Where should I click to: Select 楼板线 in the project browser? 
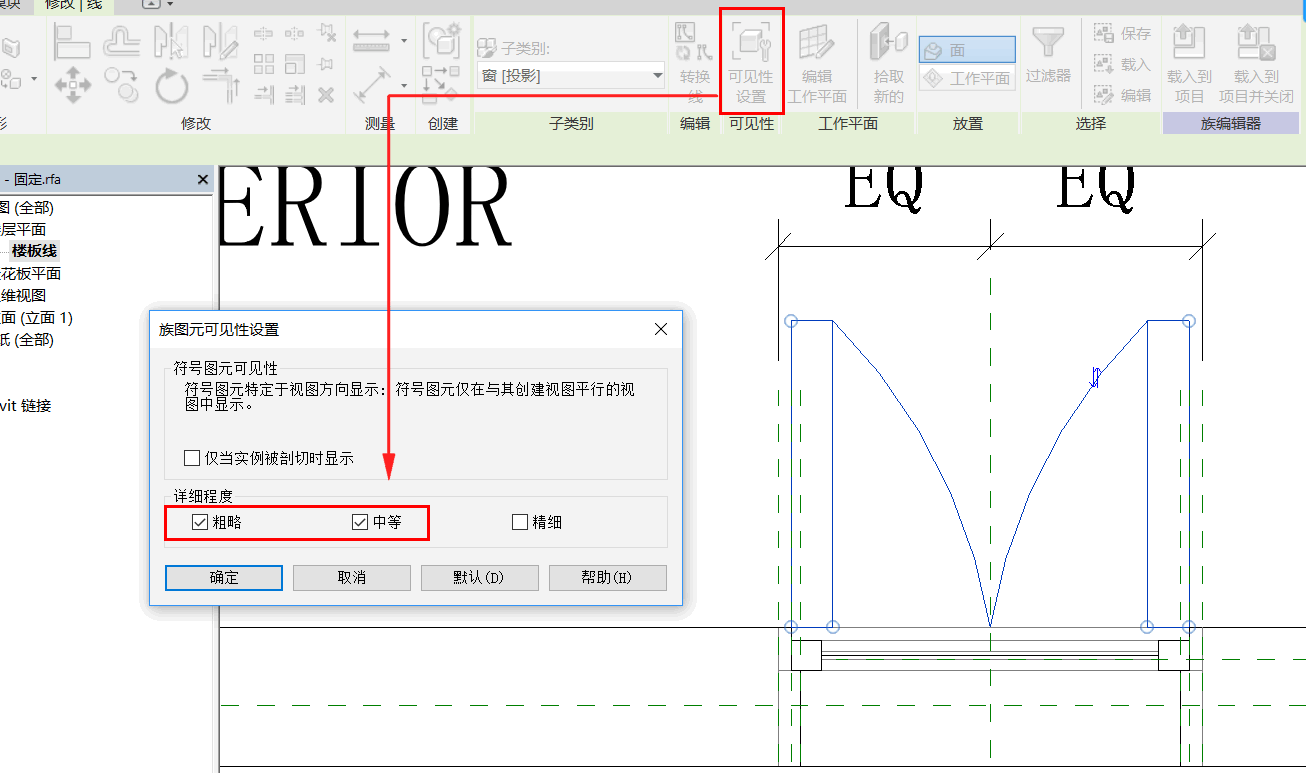coord(36,251)
